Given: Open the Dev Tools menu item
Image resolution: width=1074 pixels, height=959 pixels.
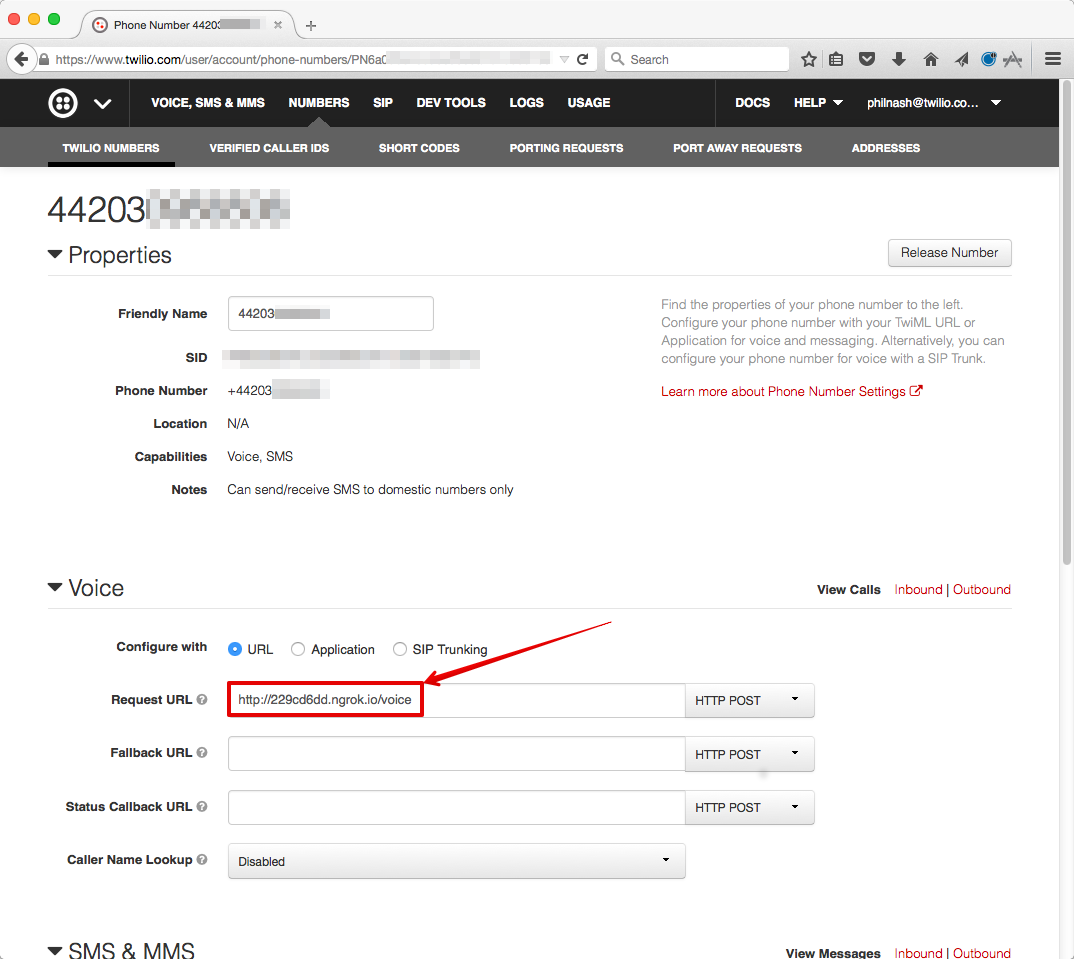Looking at the screenshot, I should 451,103.
